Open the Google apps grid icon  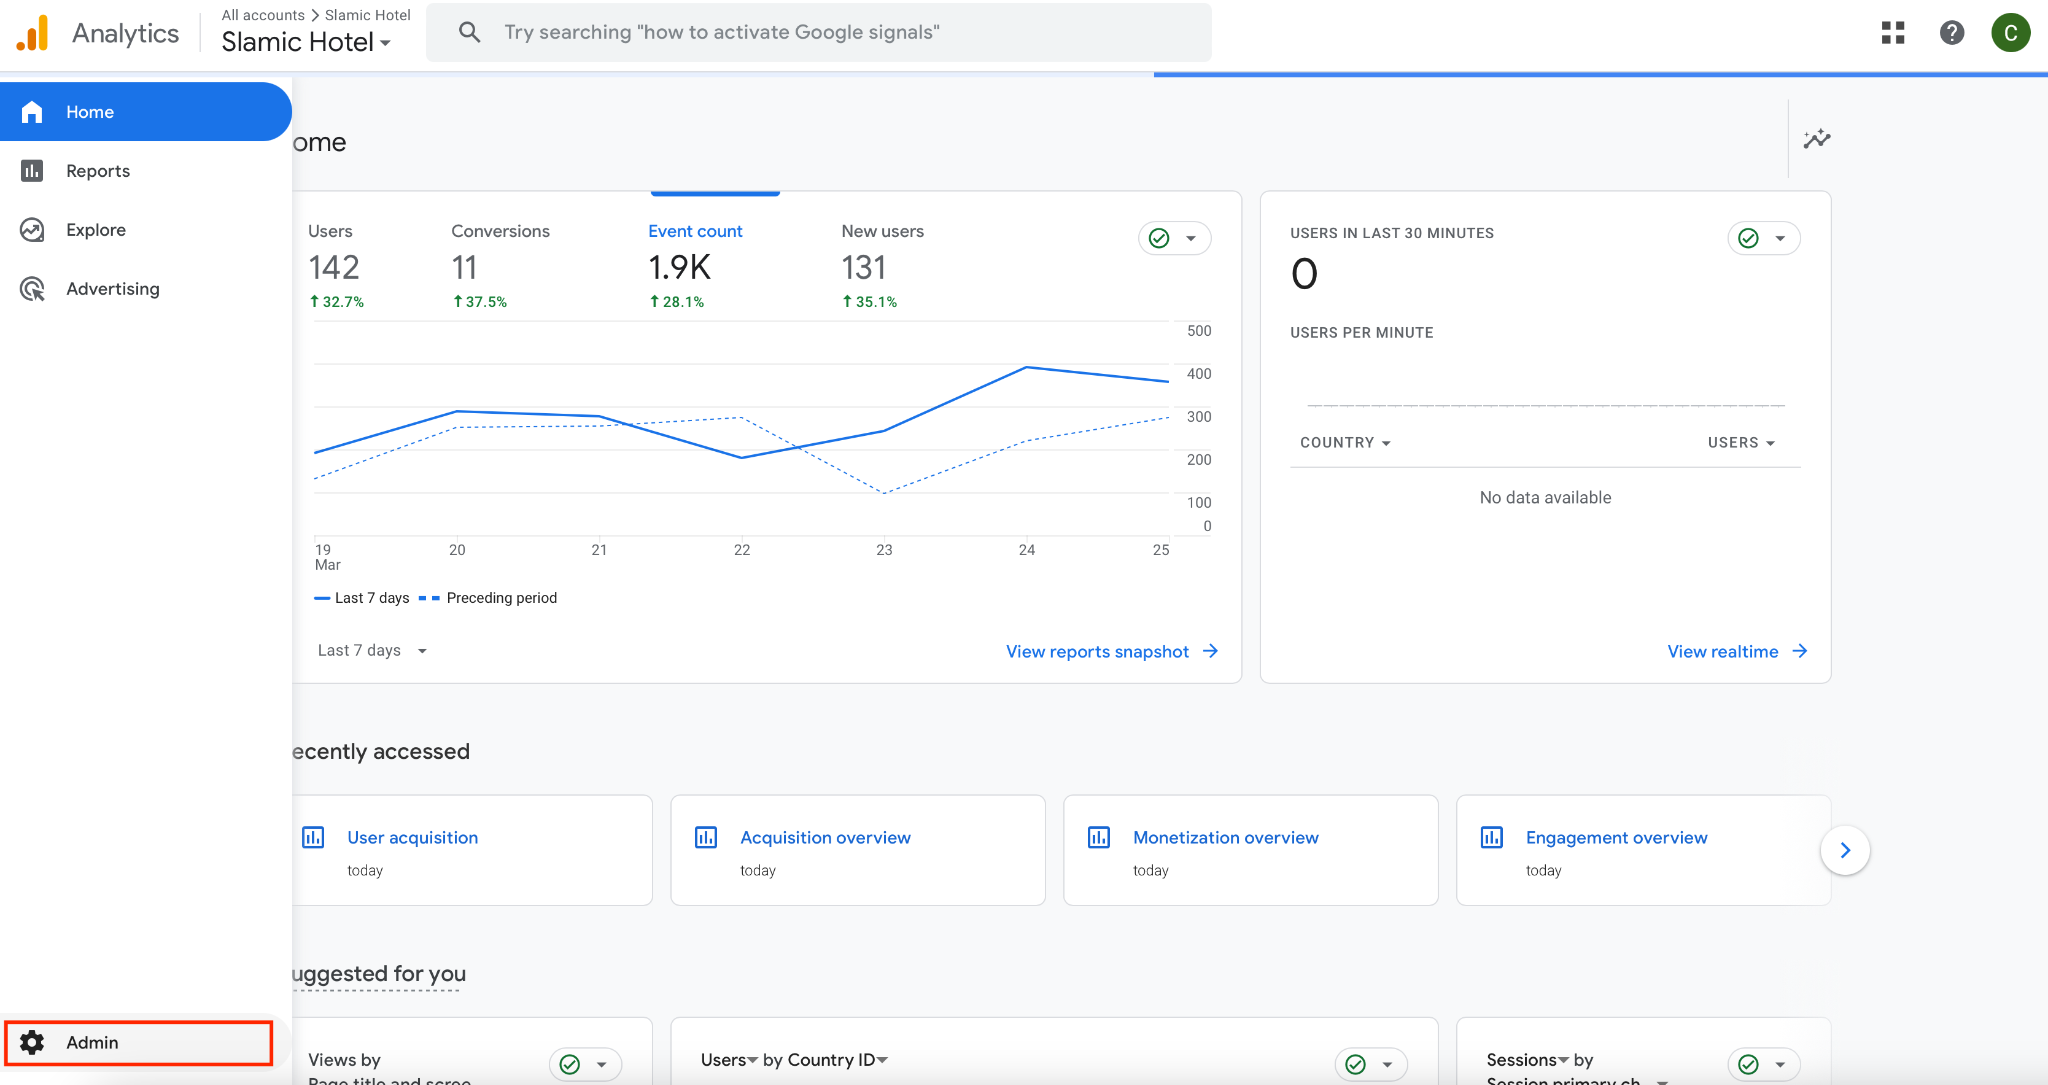coord(1892,33)
